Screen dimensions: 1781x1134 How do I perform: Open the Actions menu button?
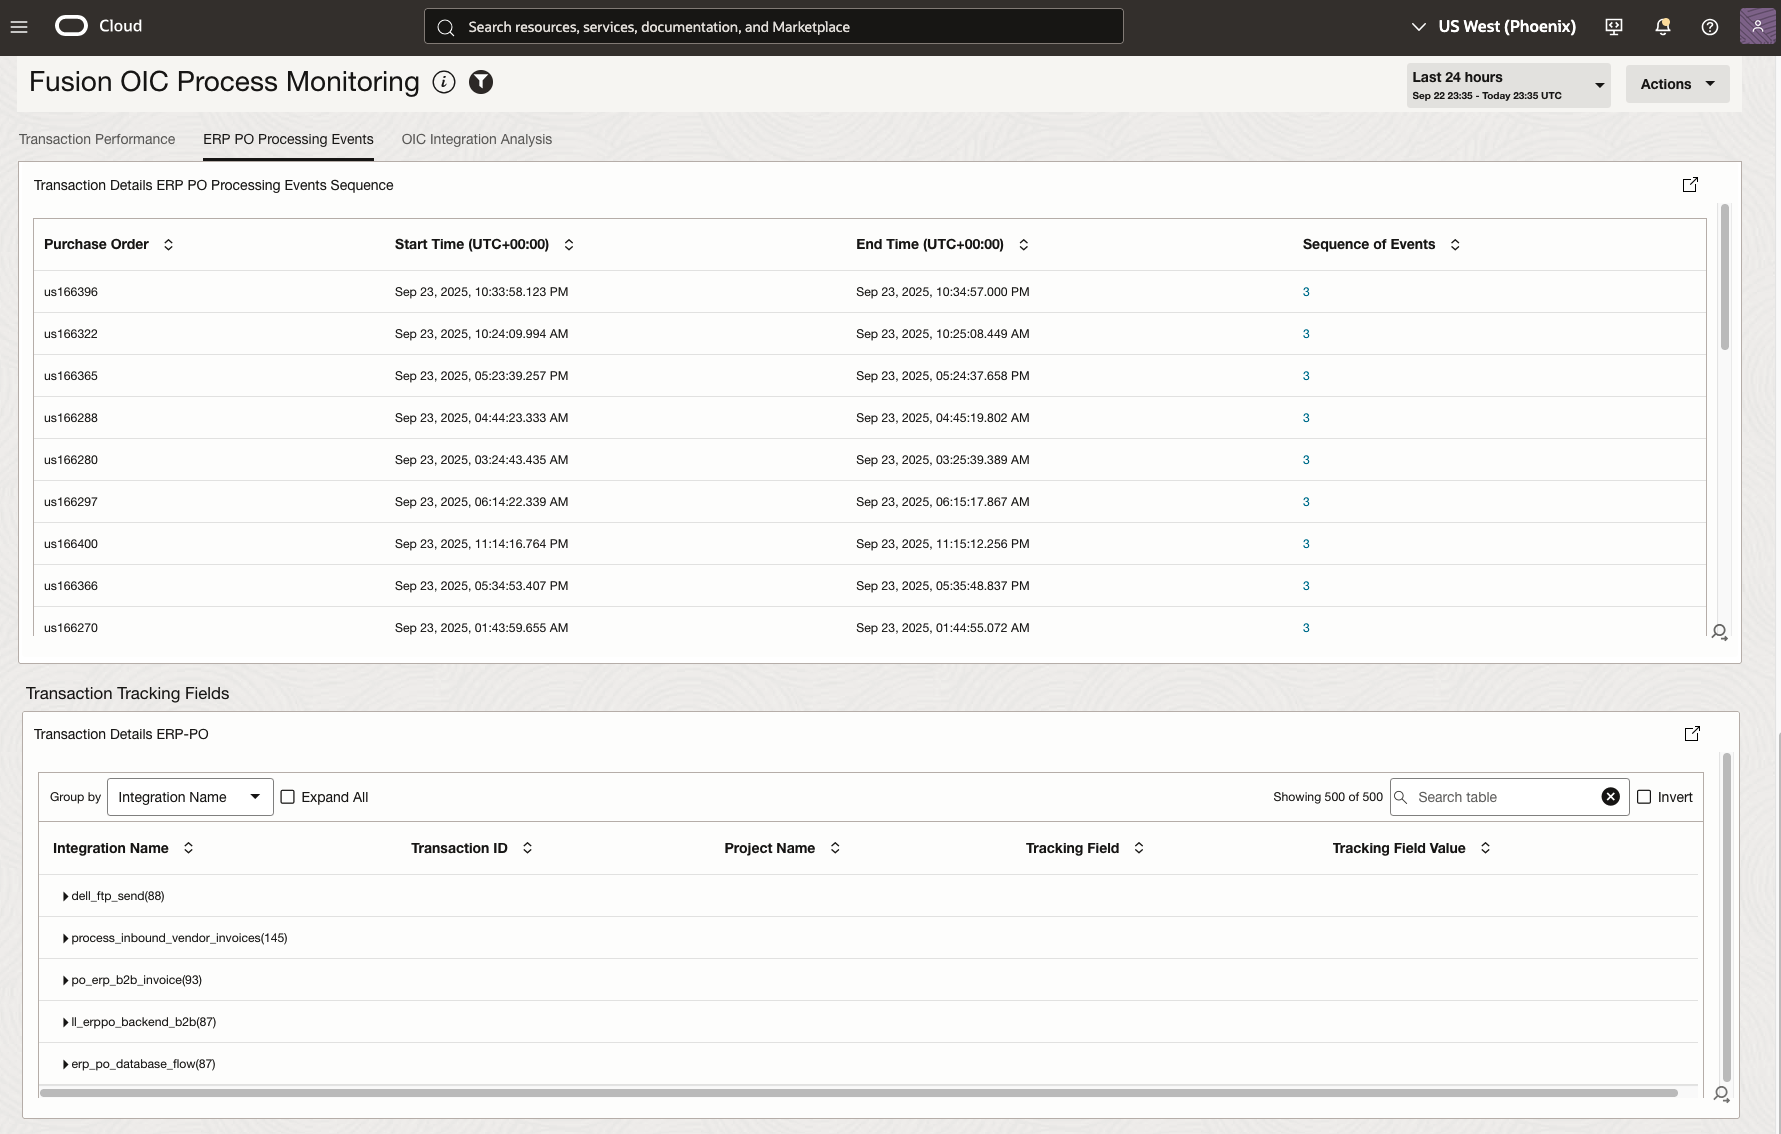pos(1676,84)
